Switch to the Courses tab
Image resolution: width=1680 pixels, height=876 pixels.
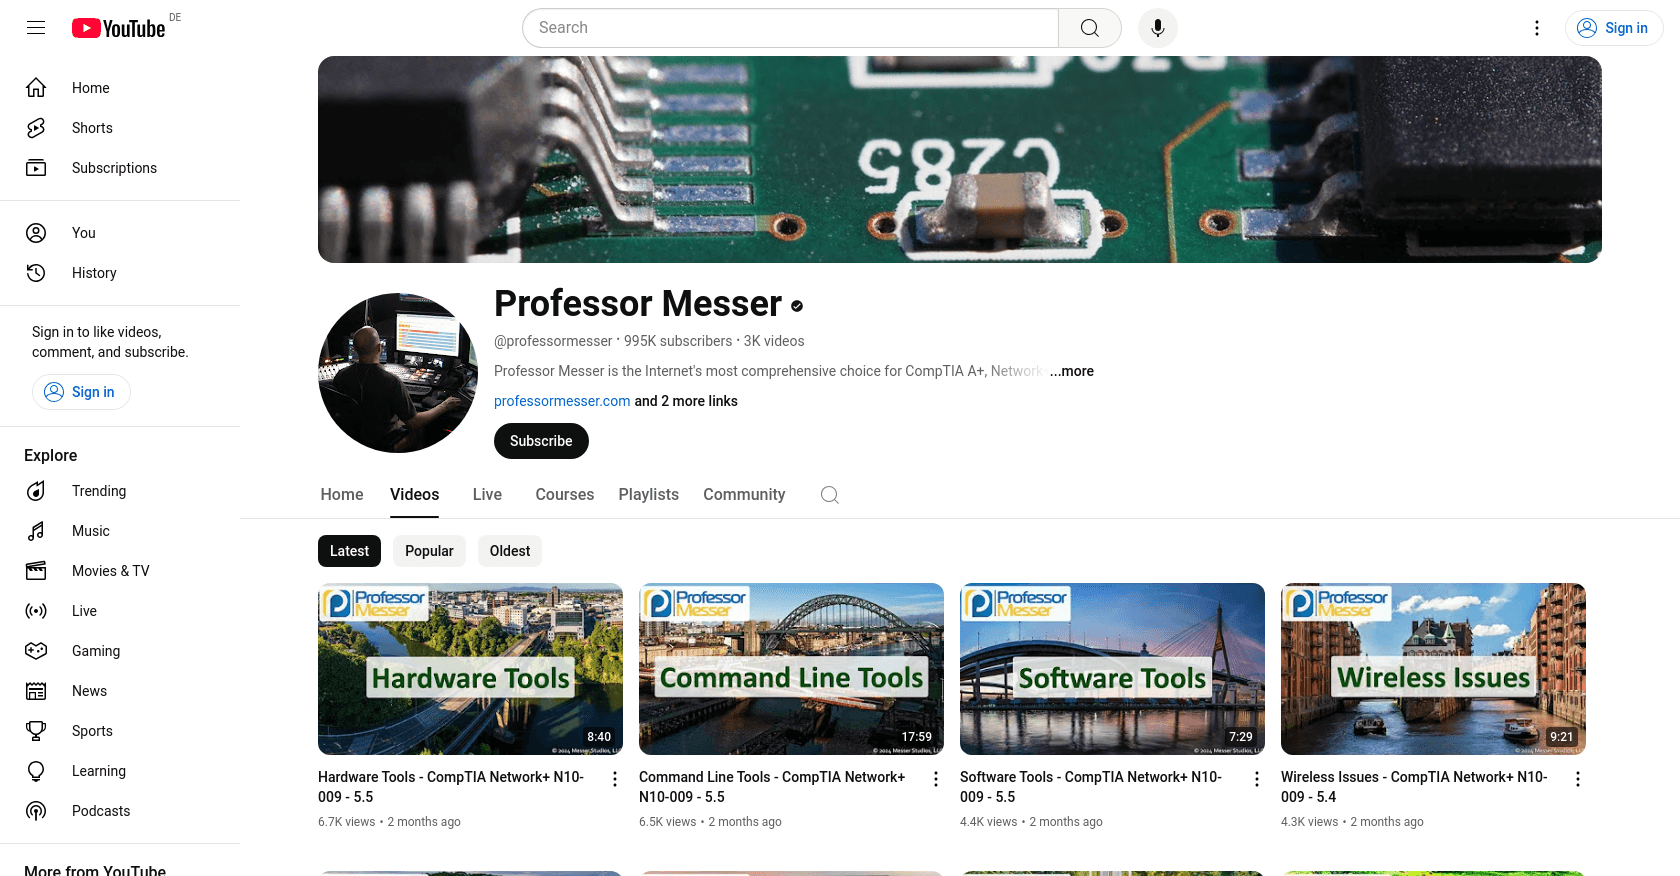[564, 495]
